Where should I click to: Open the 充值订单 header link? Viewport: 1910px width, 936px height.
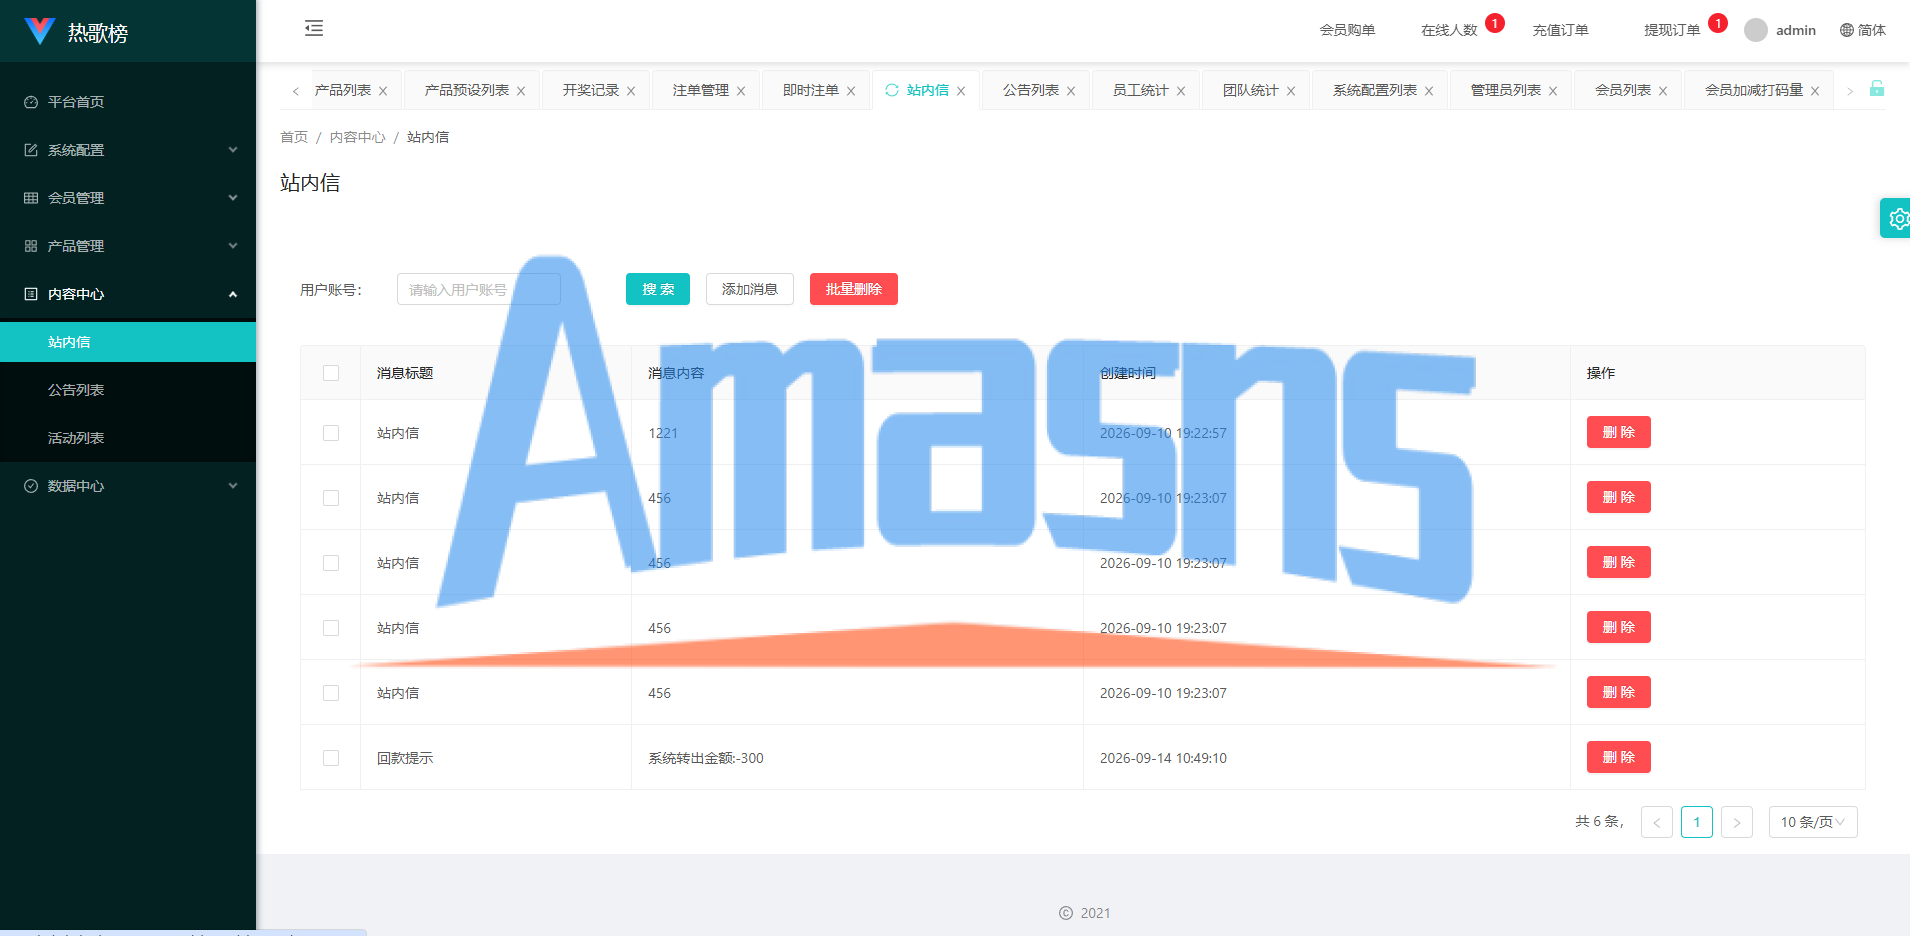click(x=1561, y=30)
